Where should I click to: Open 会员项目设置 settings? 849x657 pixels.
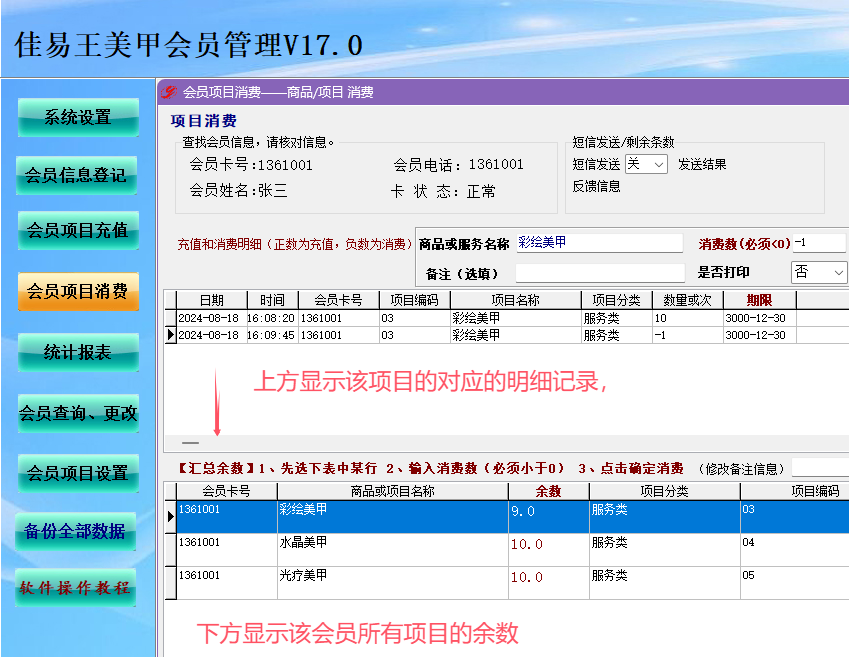coord(78,473)
